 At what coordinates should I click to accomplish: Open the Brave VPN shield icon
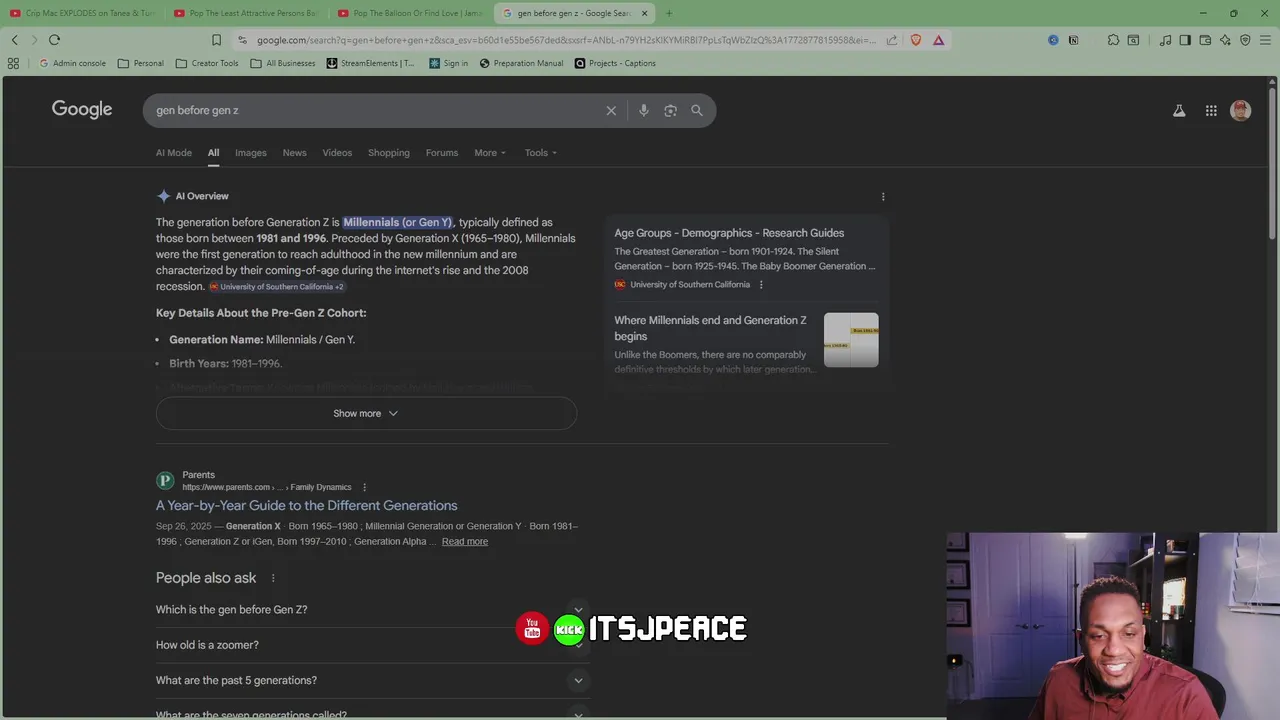(1245, 40)
